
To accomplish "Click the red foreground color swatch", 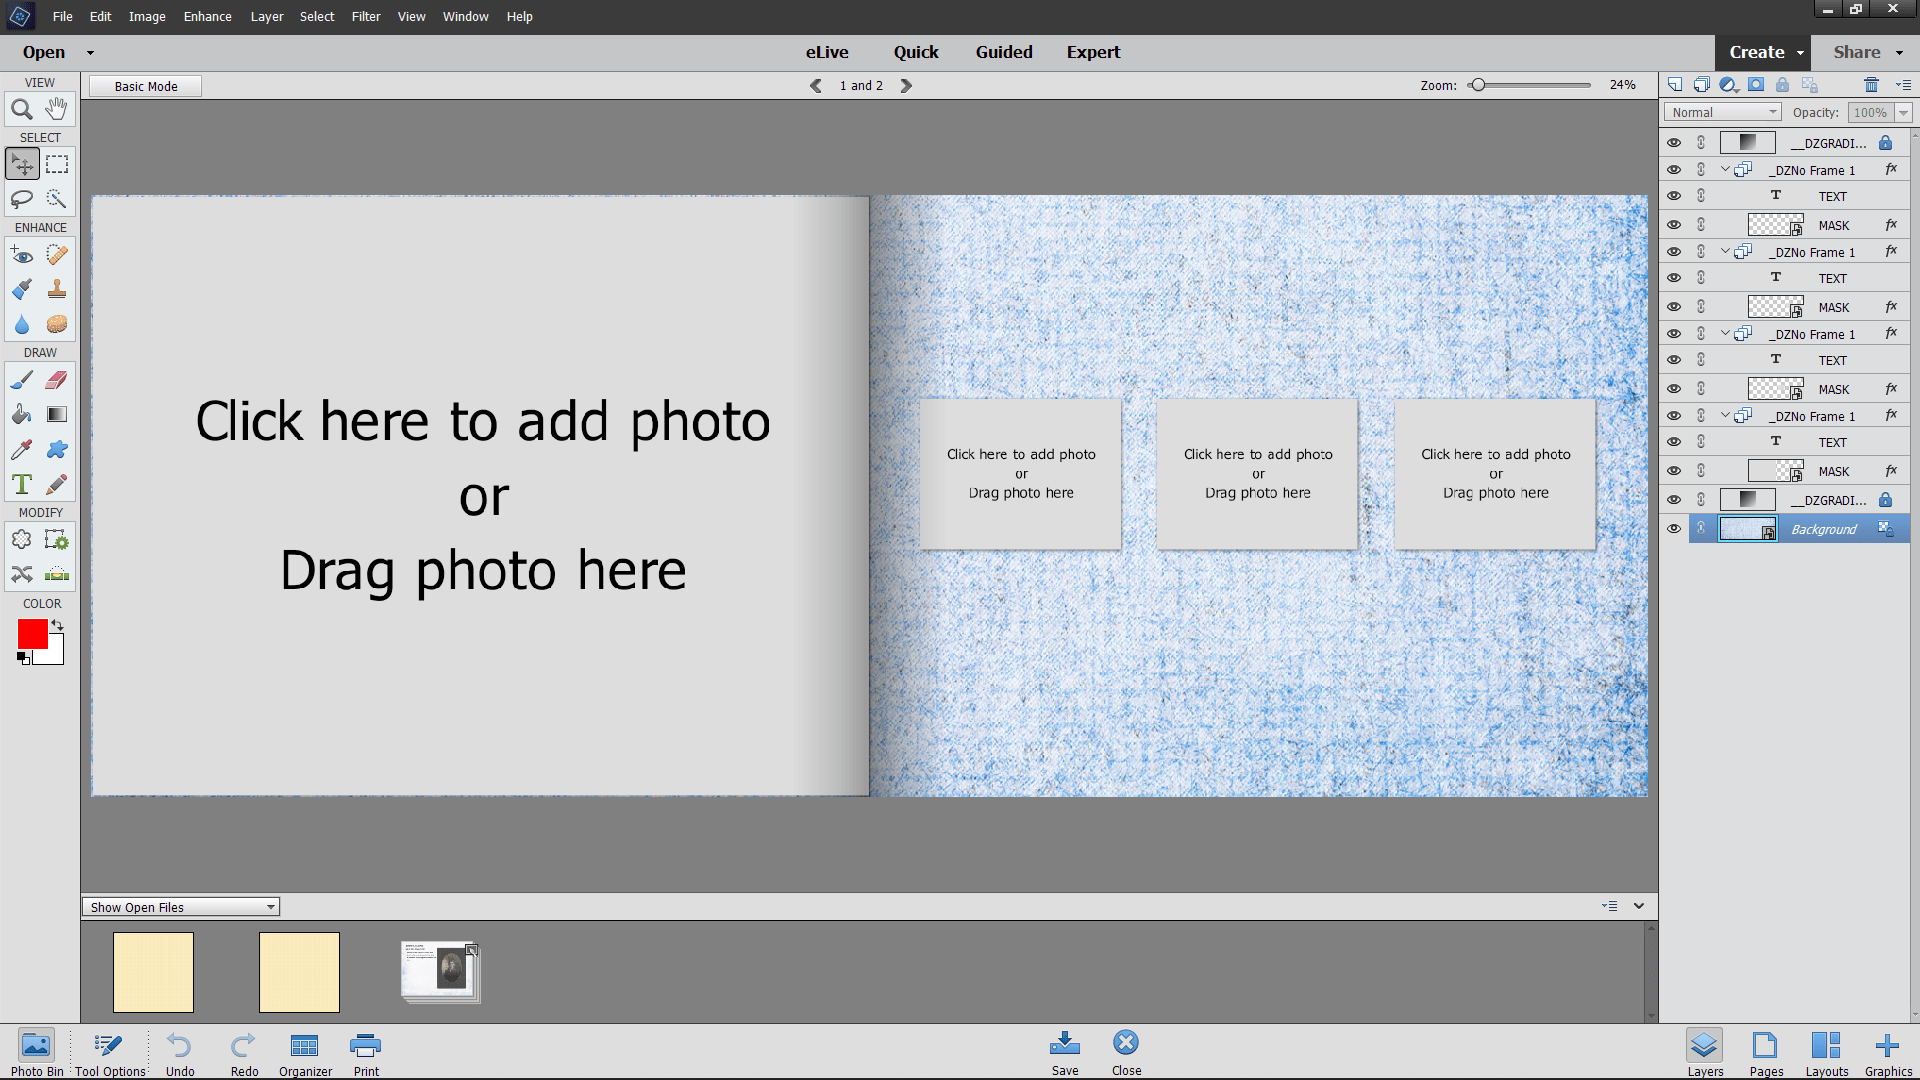I will click(32, 632).
